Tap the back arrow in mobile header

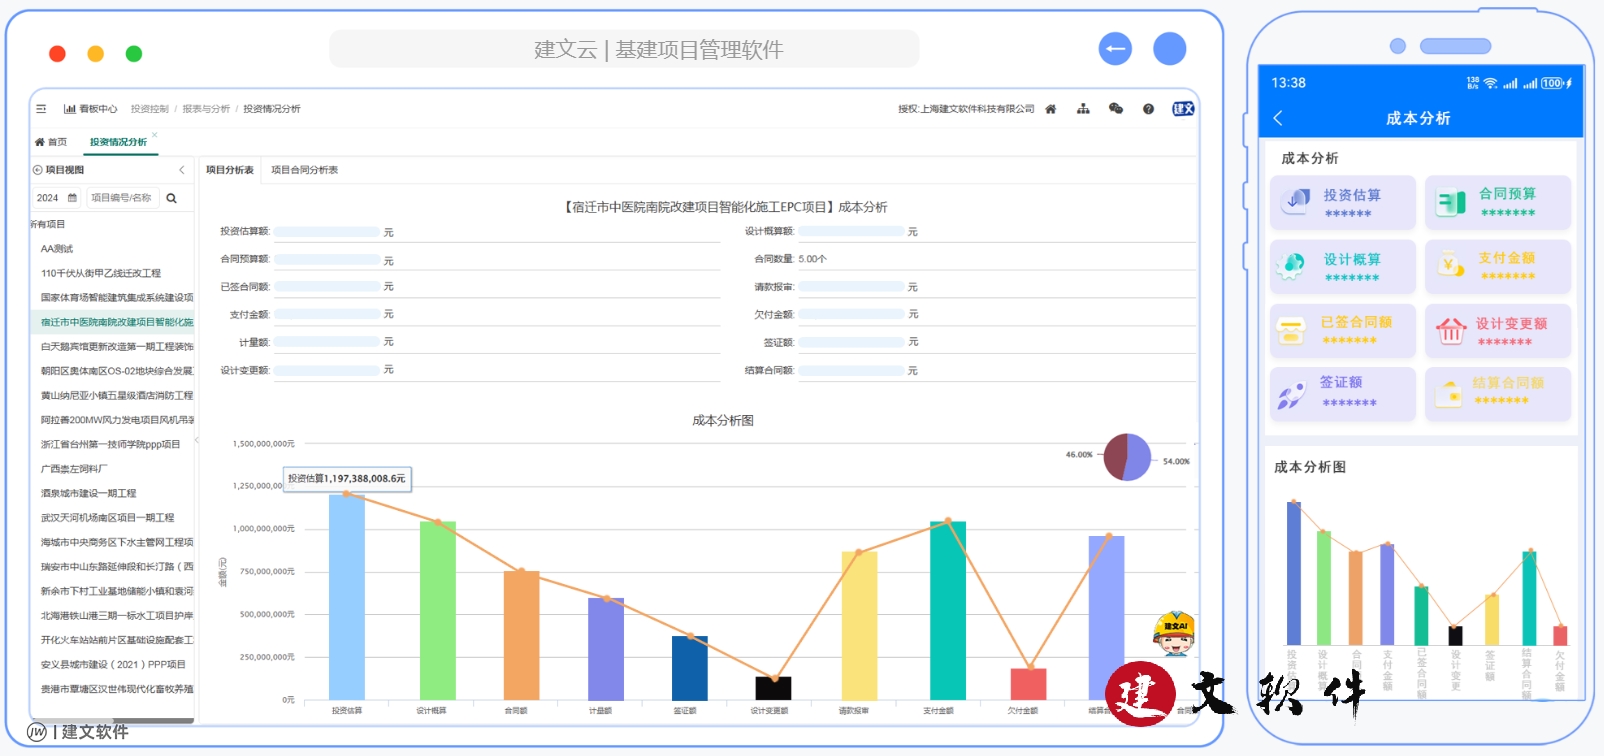[x=1278, y=118]
